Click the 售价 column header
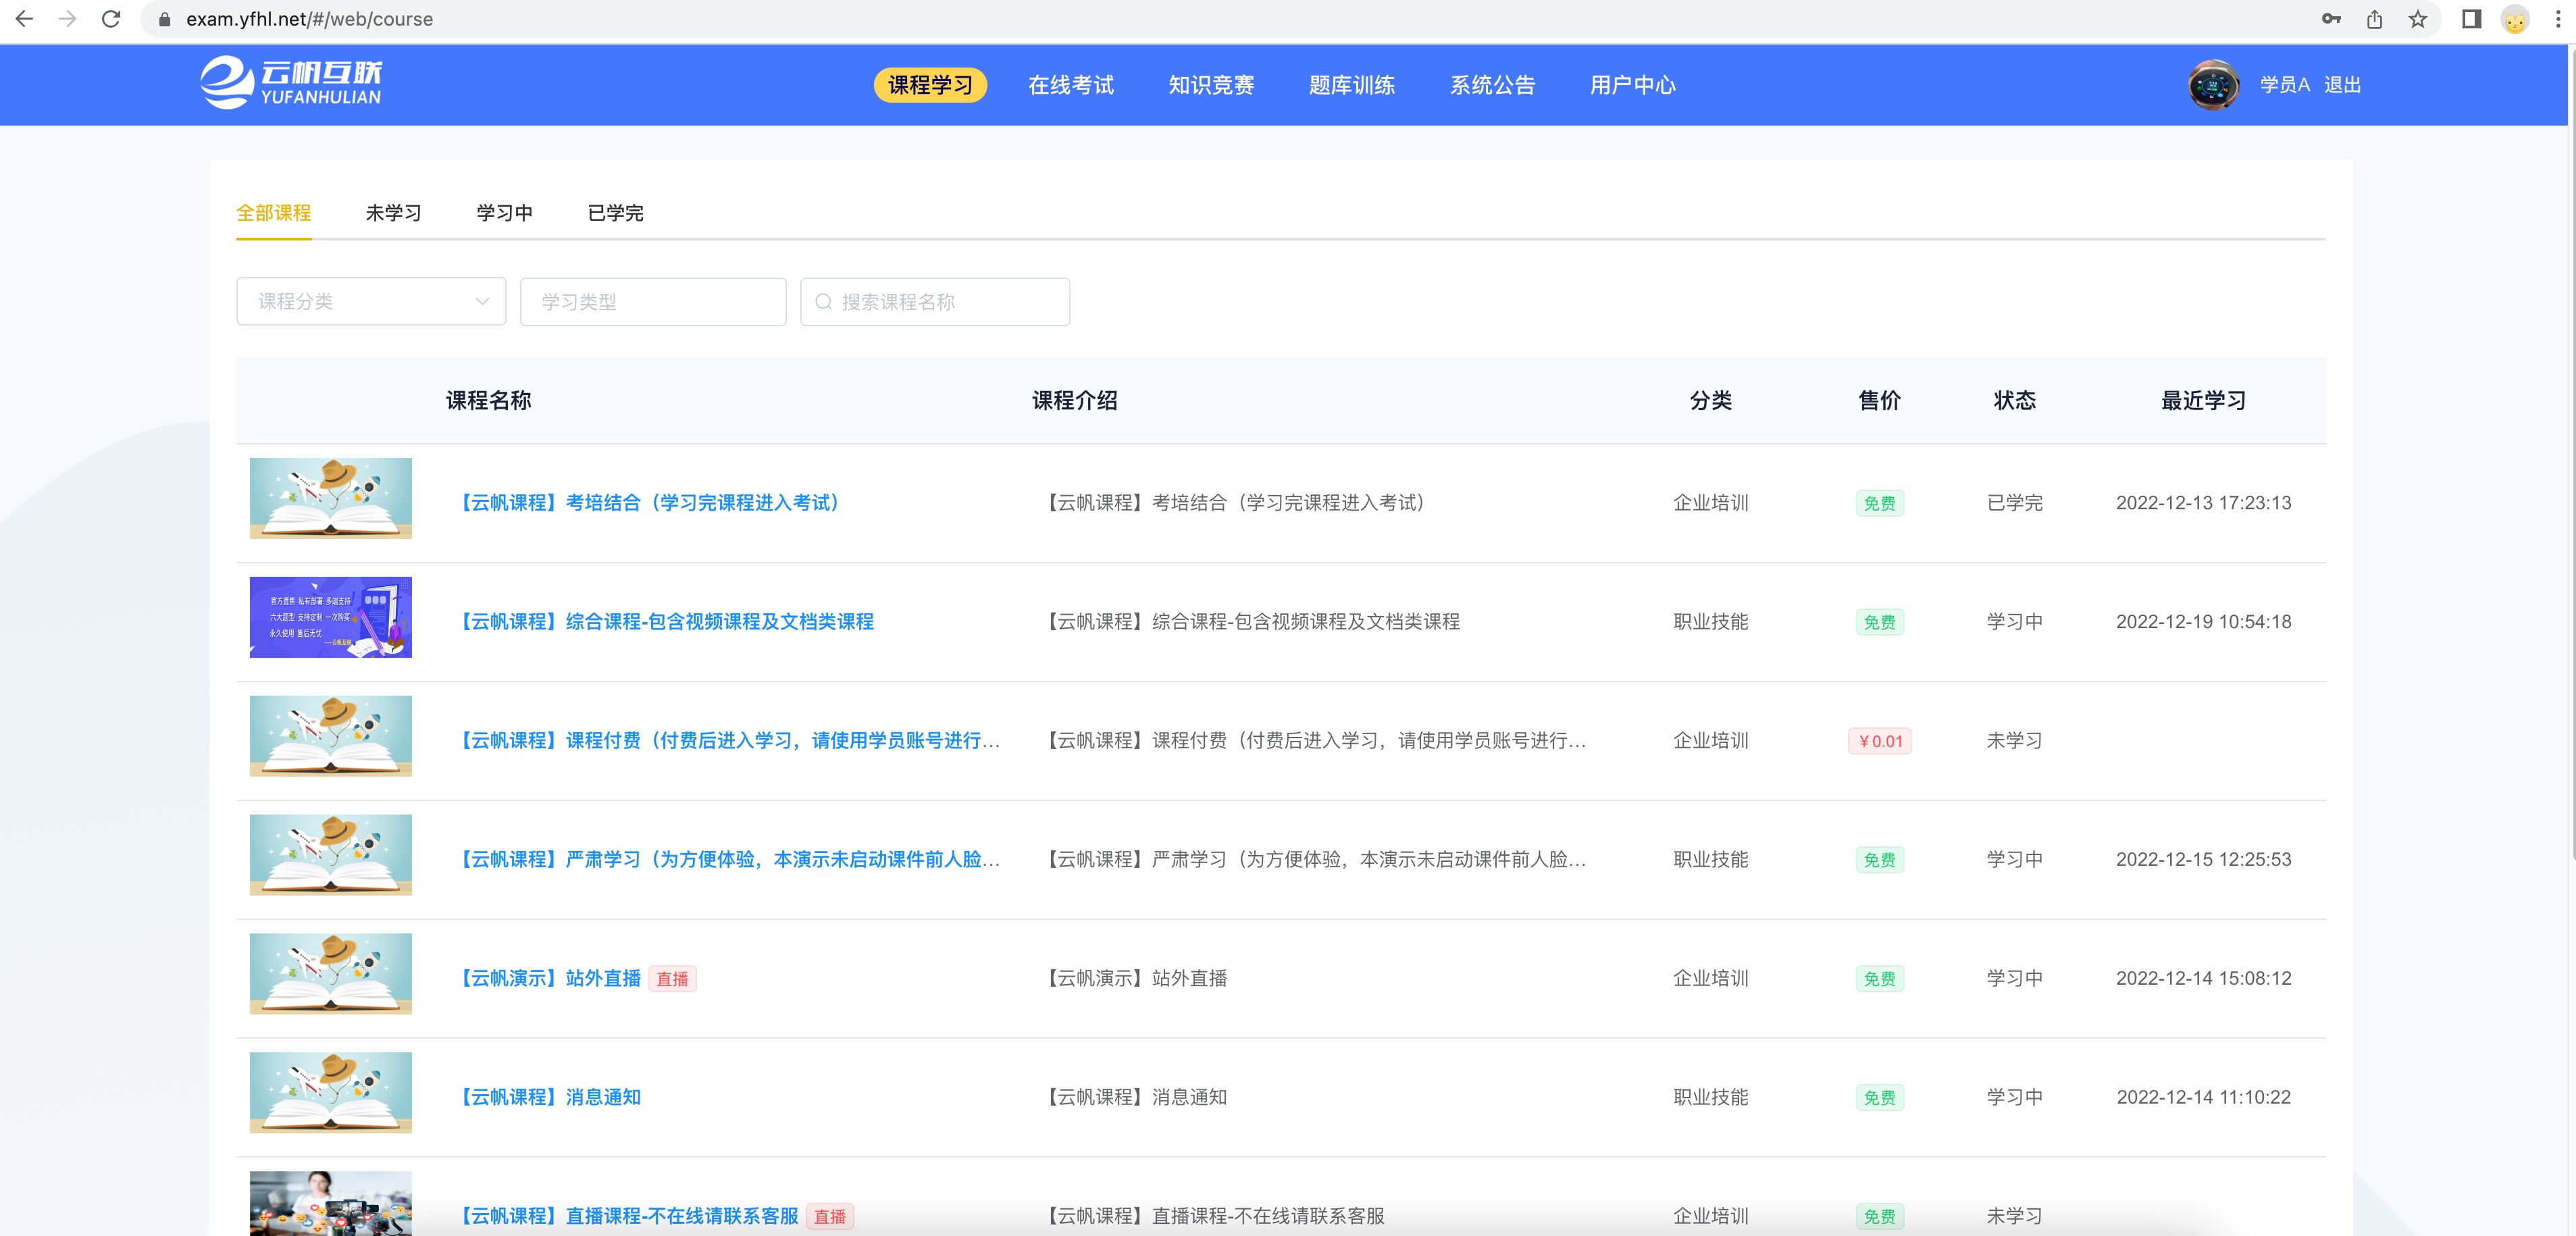 [1879, 401]
